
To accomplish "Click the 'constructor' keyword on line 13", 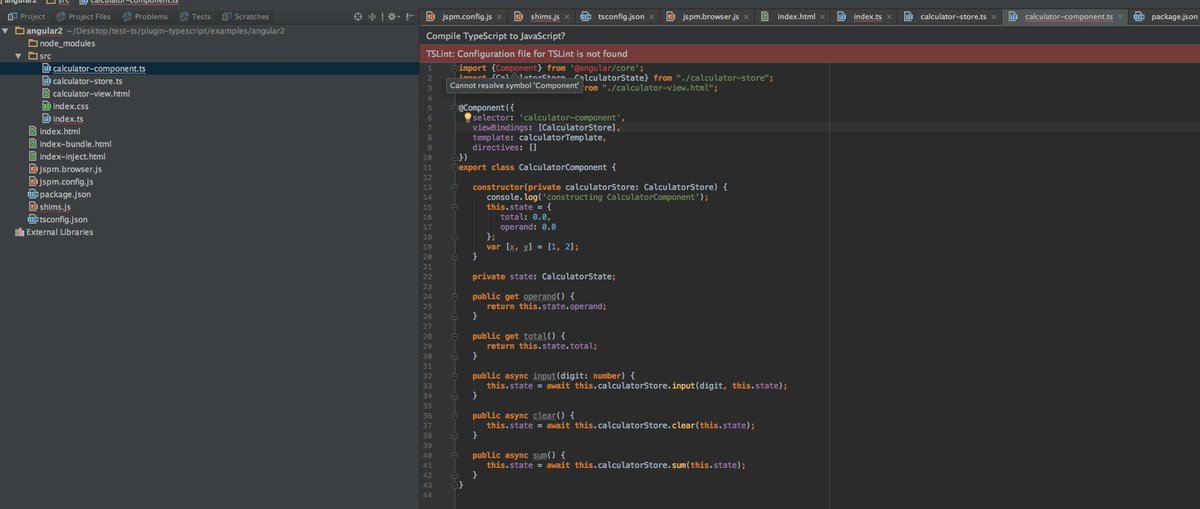I will pyautogui.click(x=498, y=187).
